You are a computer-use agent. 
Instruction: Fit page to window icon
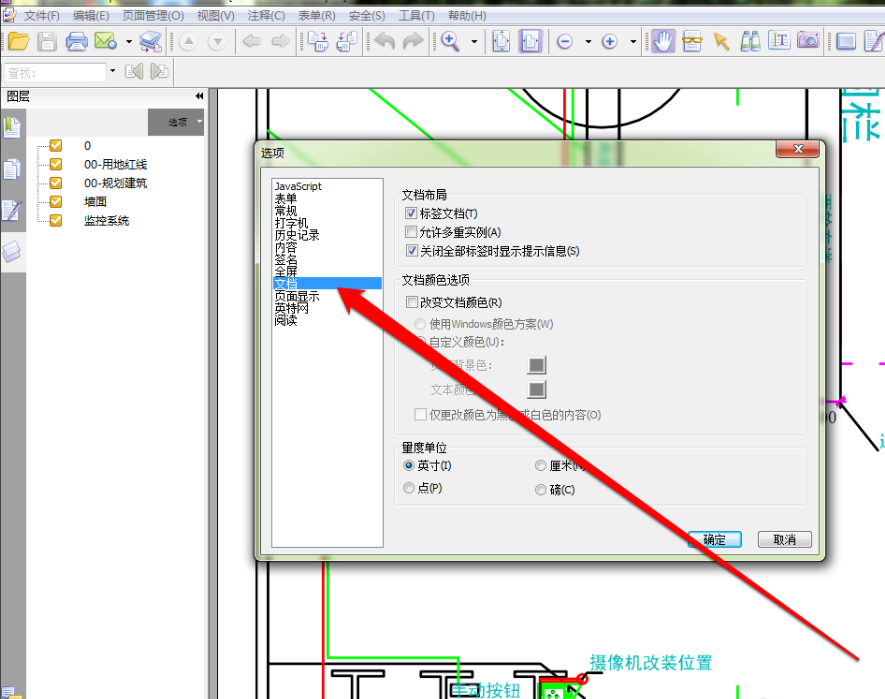(501, 41)
